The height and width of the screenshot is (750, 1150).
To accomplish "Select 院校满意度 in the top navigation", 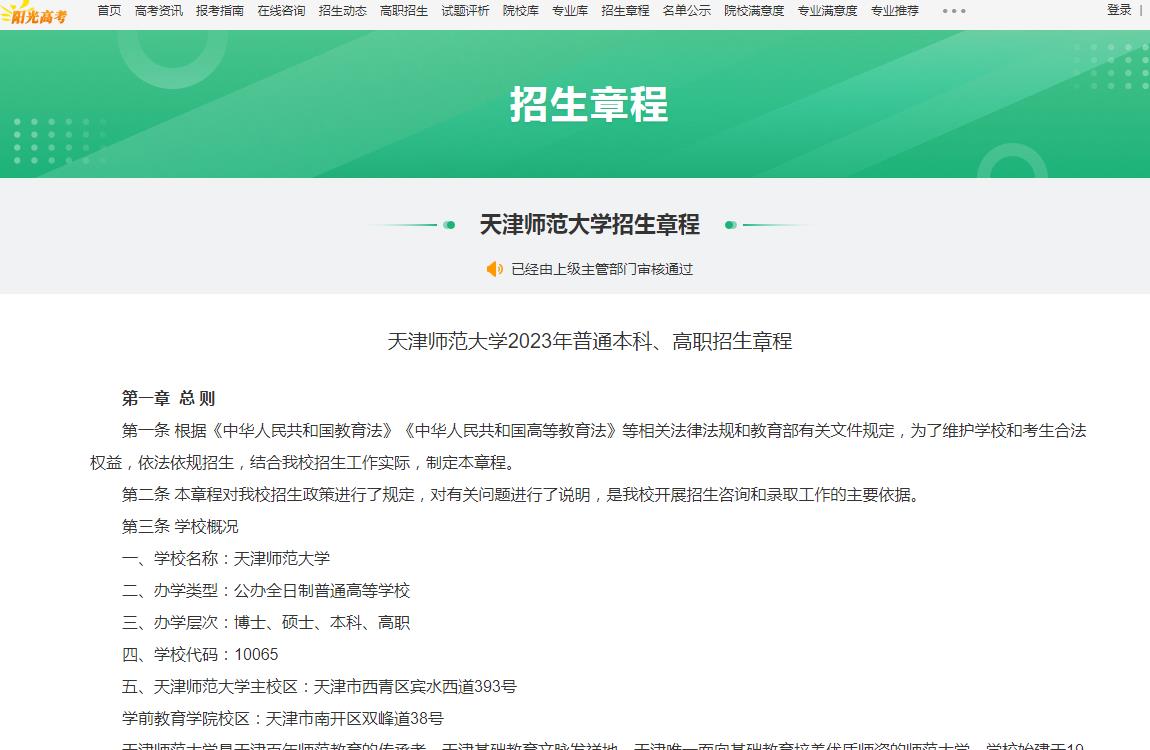I will pyautogui.click(x=754, y=10).
